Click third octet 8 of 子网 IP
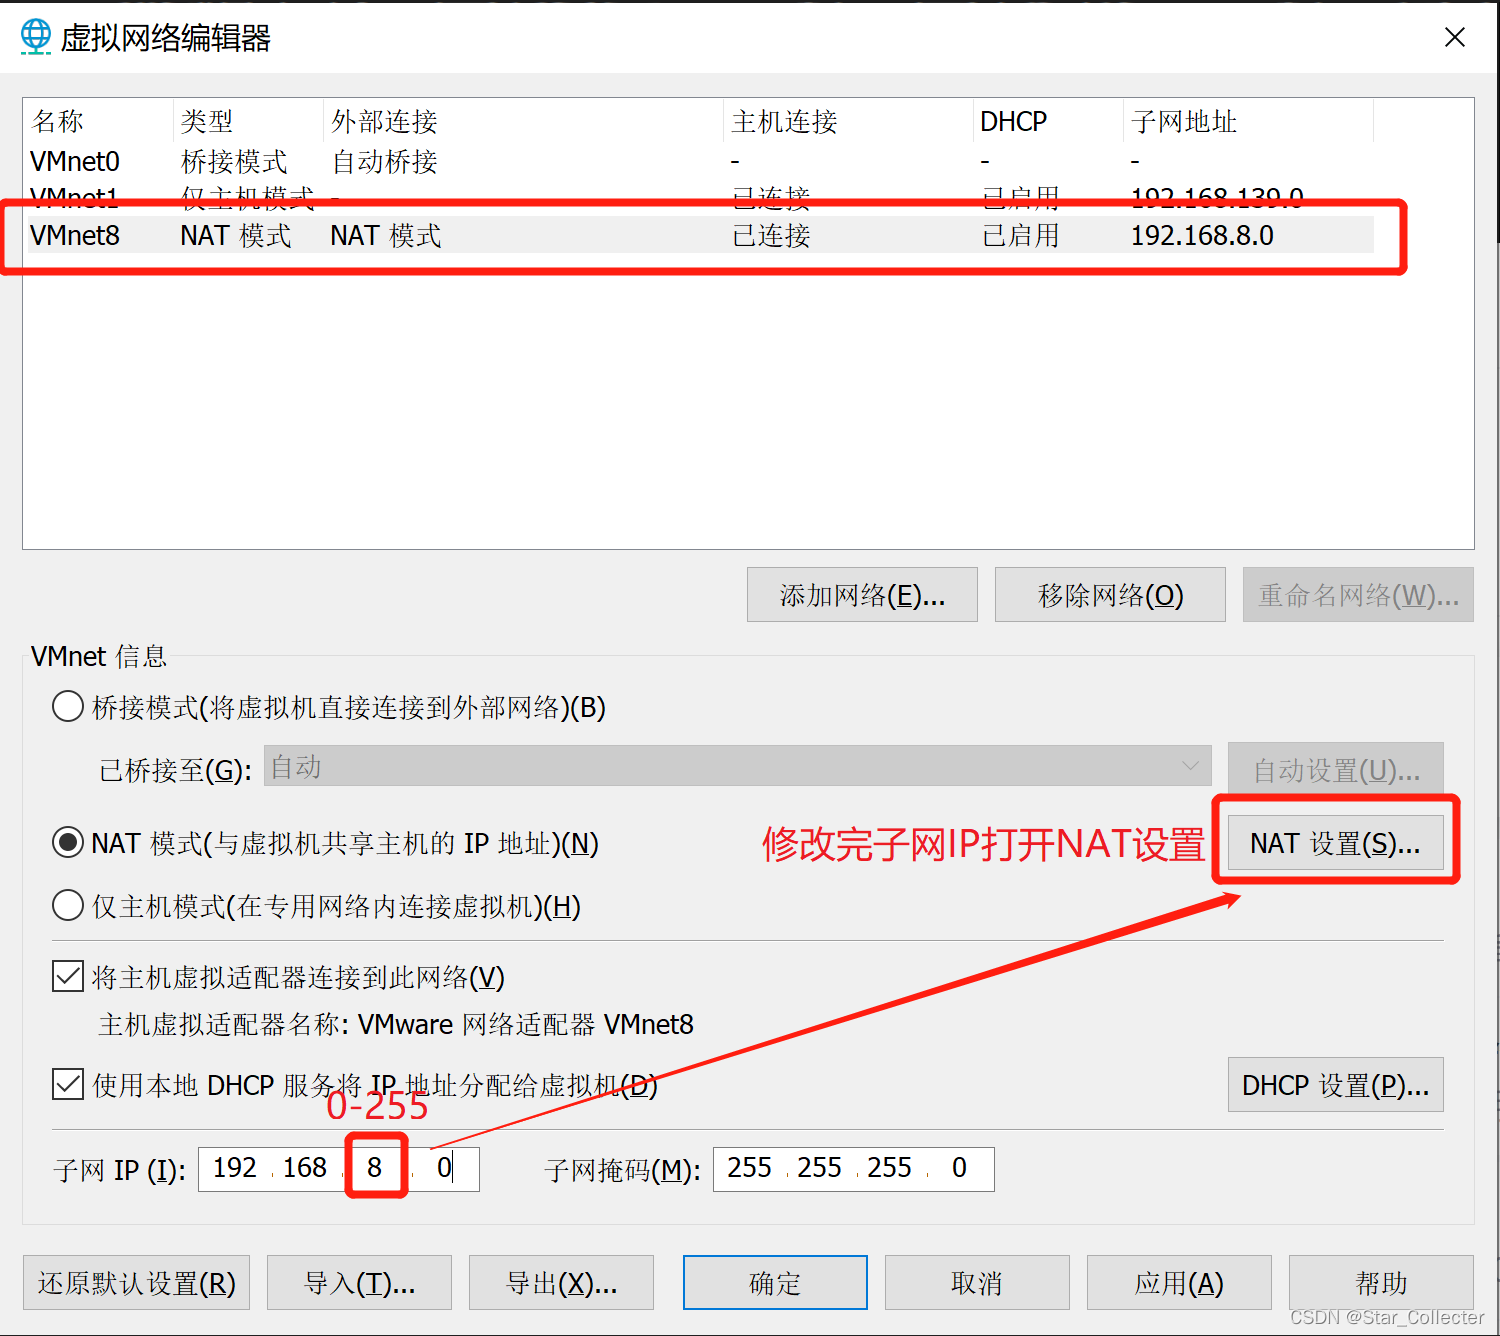Image resolution: width=1500 pixels, height=1336 pixels. 375,1168
